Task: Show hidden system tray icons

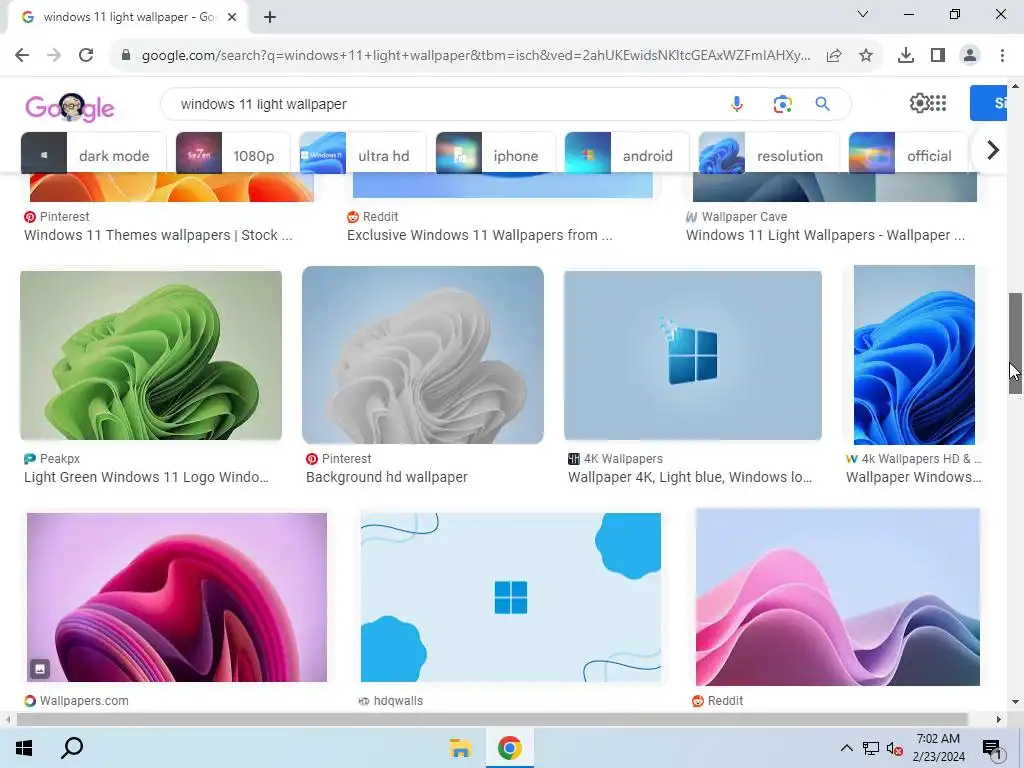Action: click(846, 748)
